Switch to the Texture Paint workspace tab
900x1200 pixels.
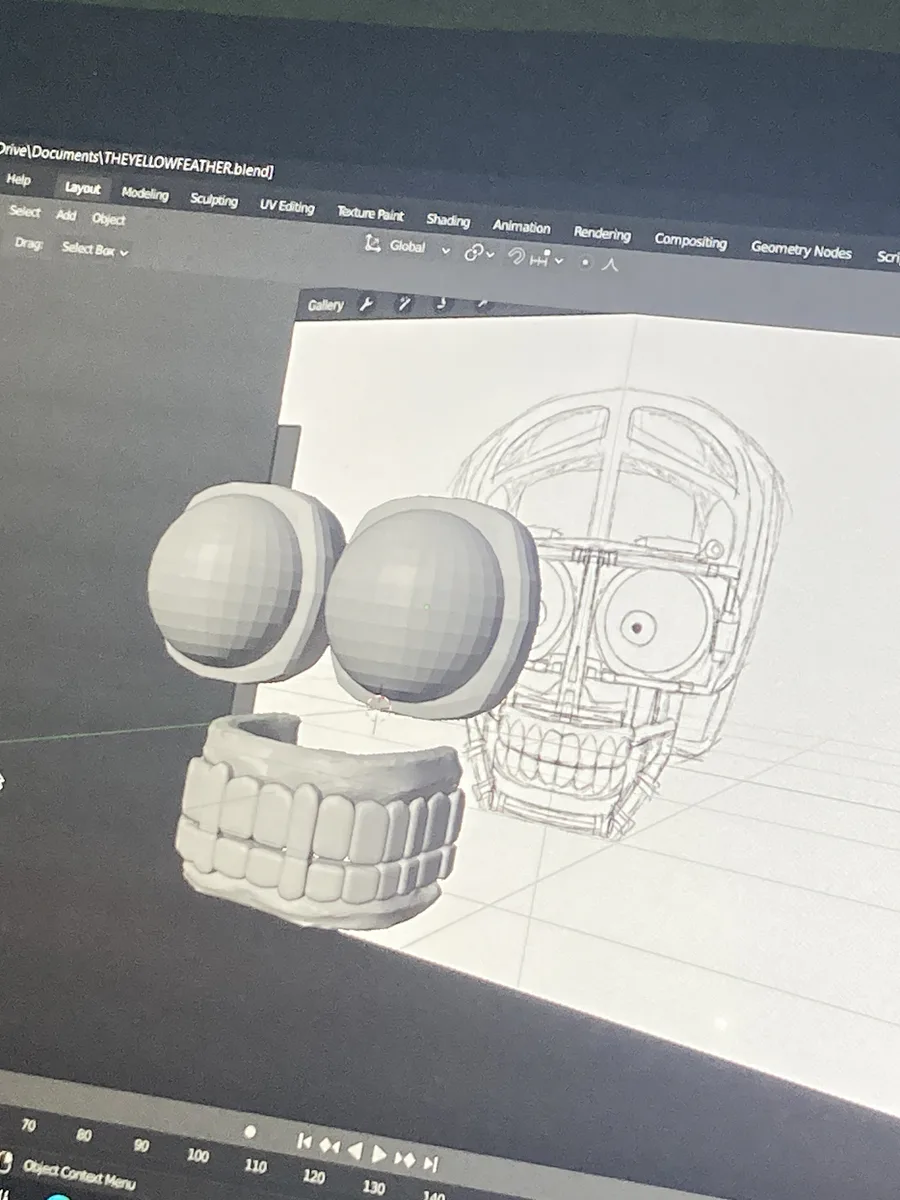coord(370,213)
